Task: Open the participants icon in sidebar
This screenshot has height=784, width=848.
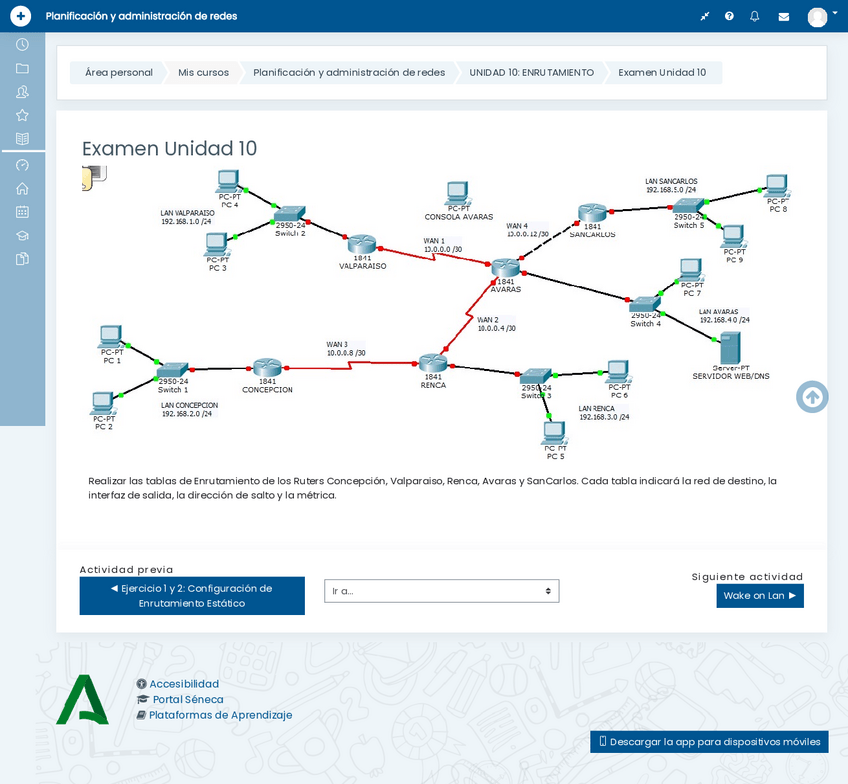Action: click(22, 92)
